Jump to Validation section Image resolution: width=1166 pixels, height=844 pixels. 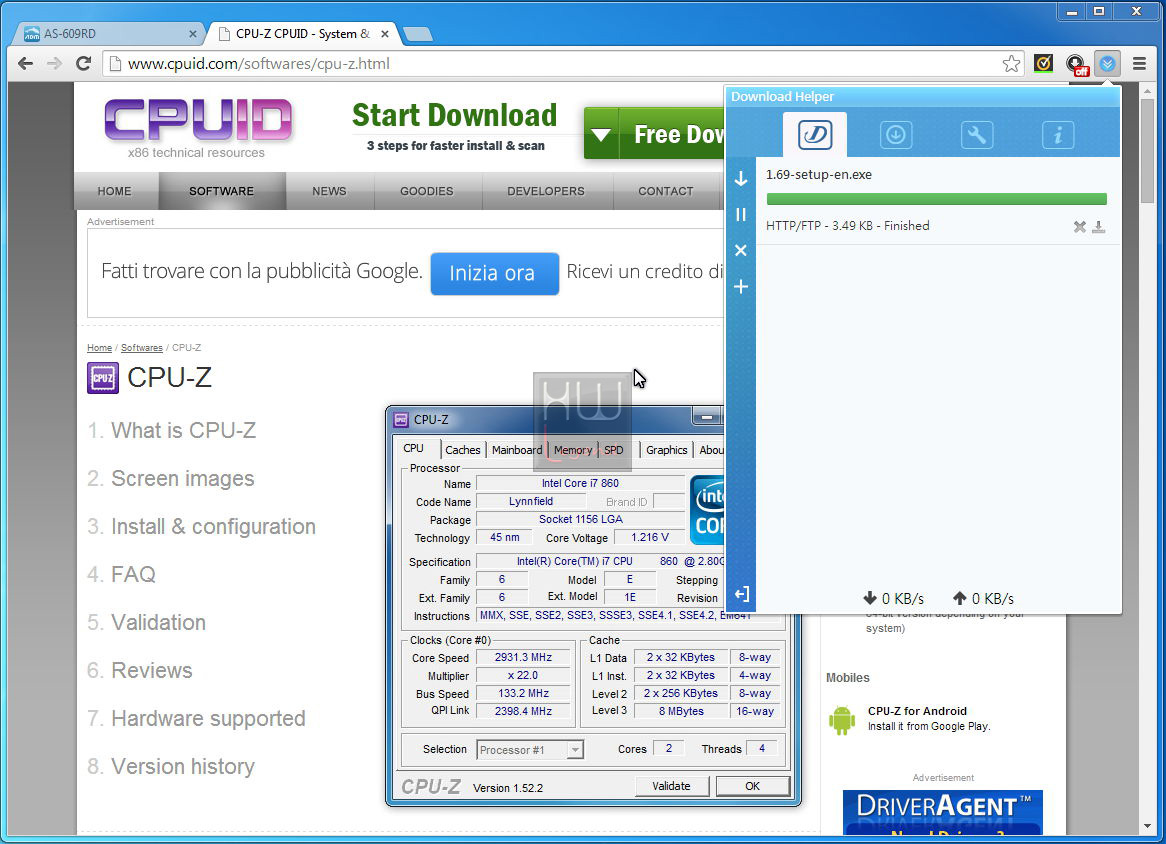tap(158, 622)
